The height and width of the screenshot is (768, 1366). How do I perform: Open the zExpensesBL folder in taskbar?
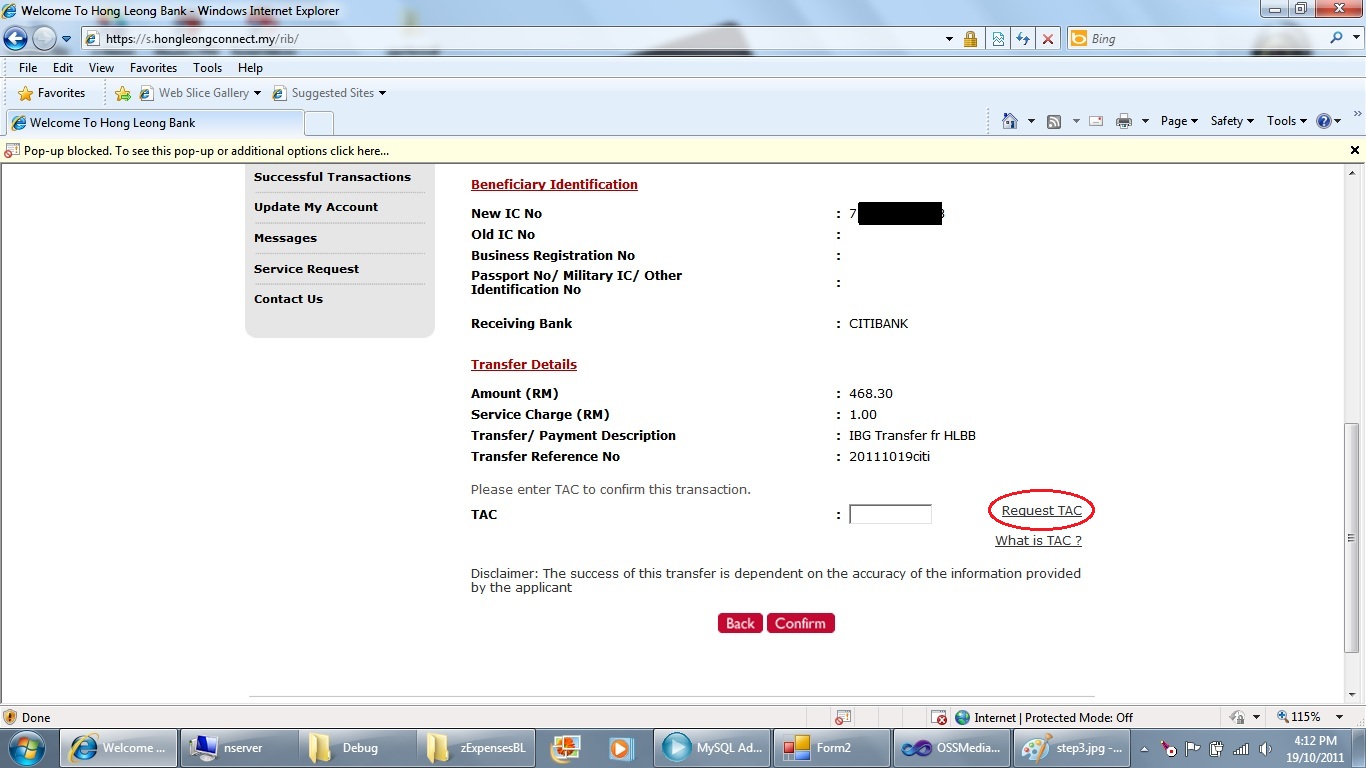[476, 748]
